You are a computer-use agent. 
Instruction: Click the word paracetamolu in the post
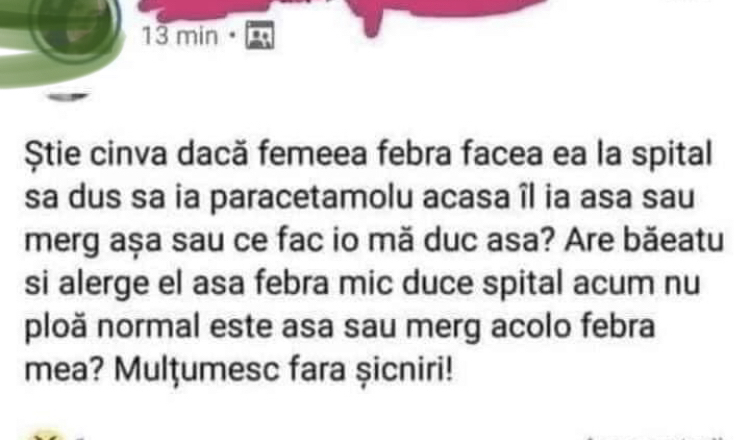[311, 198]
